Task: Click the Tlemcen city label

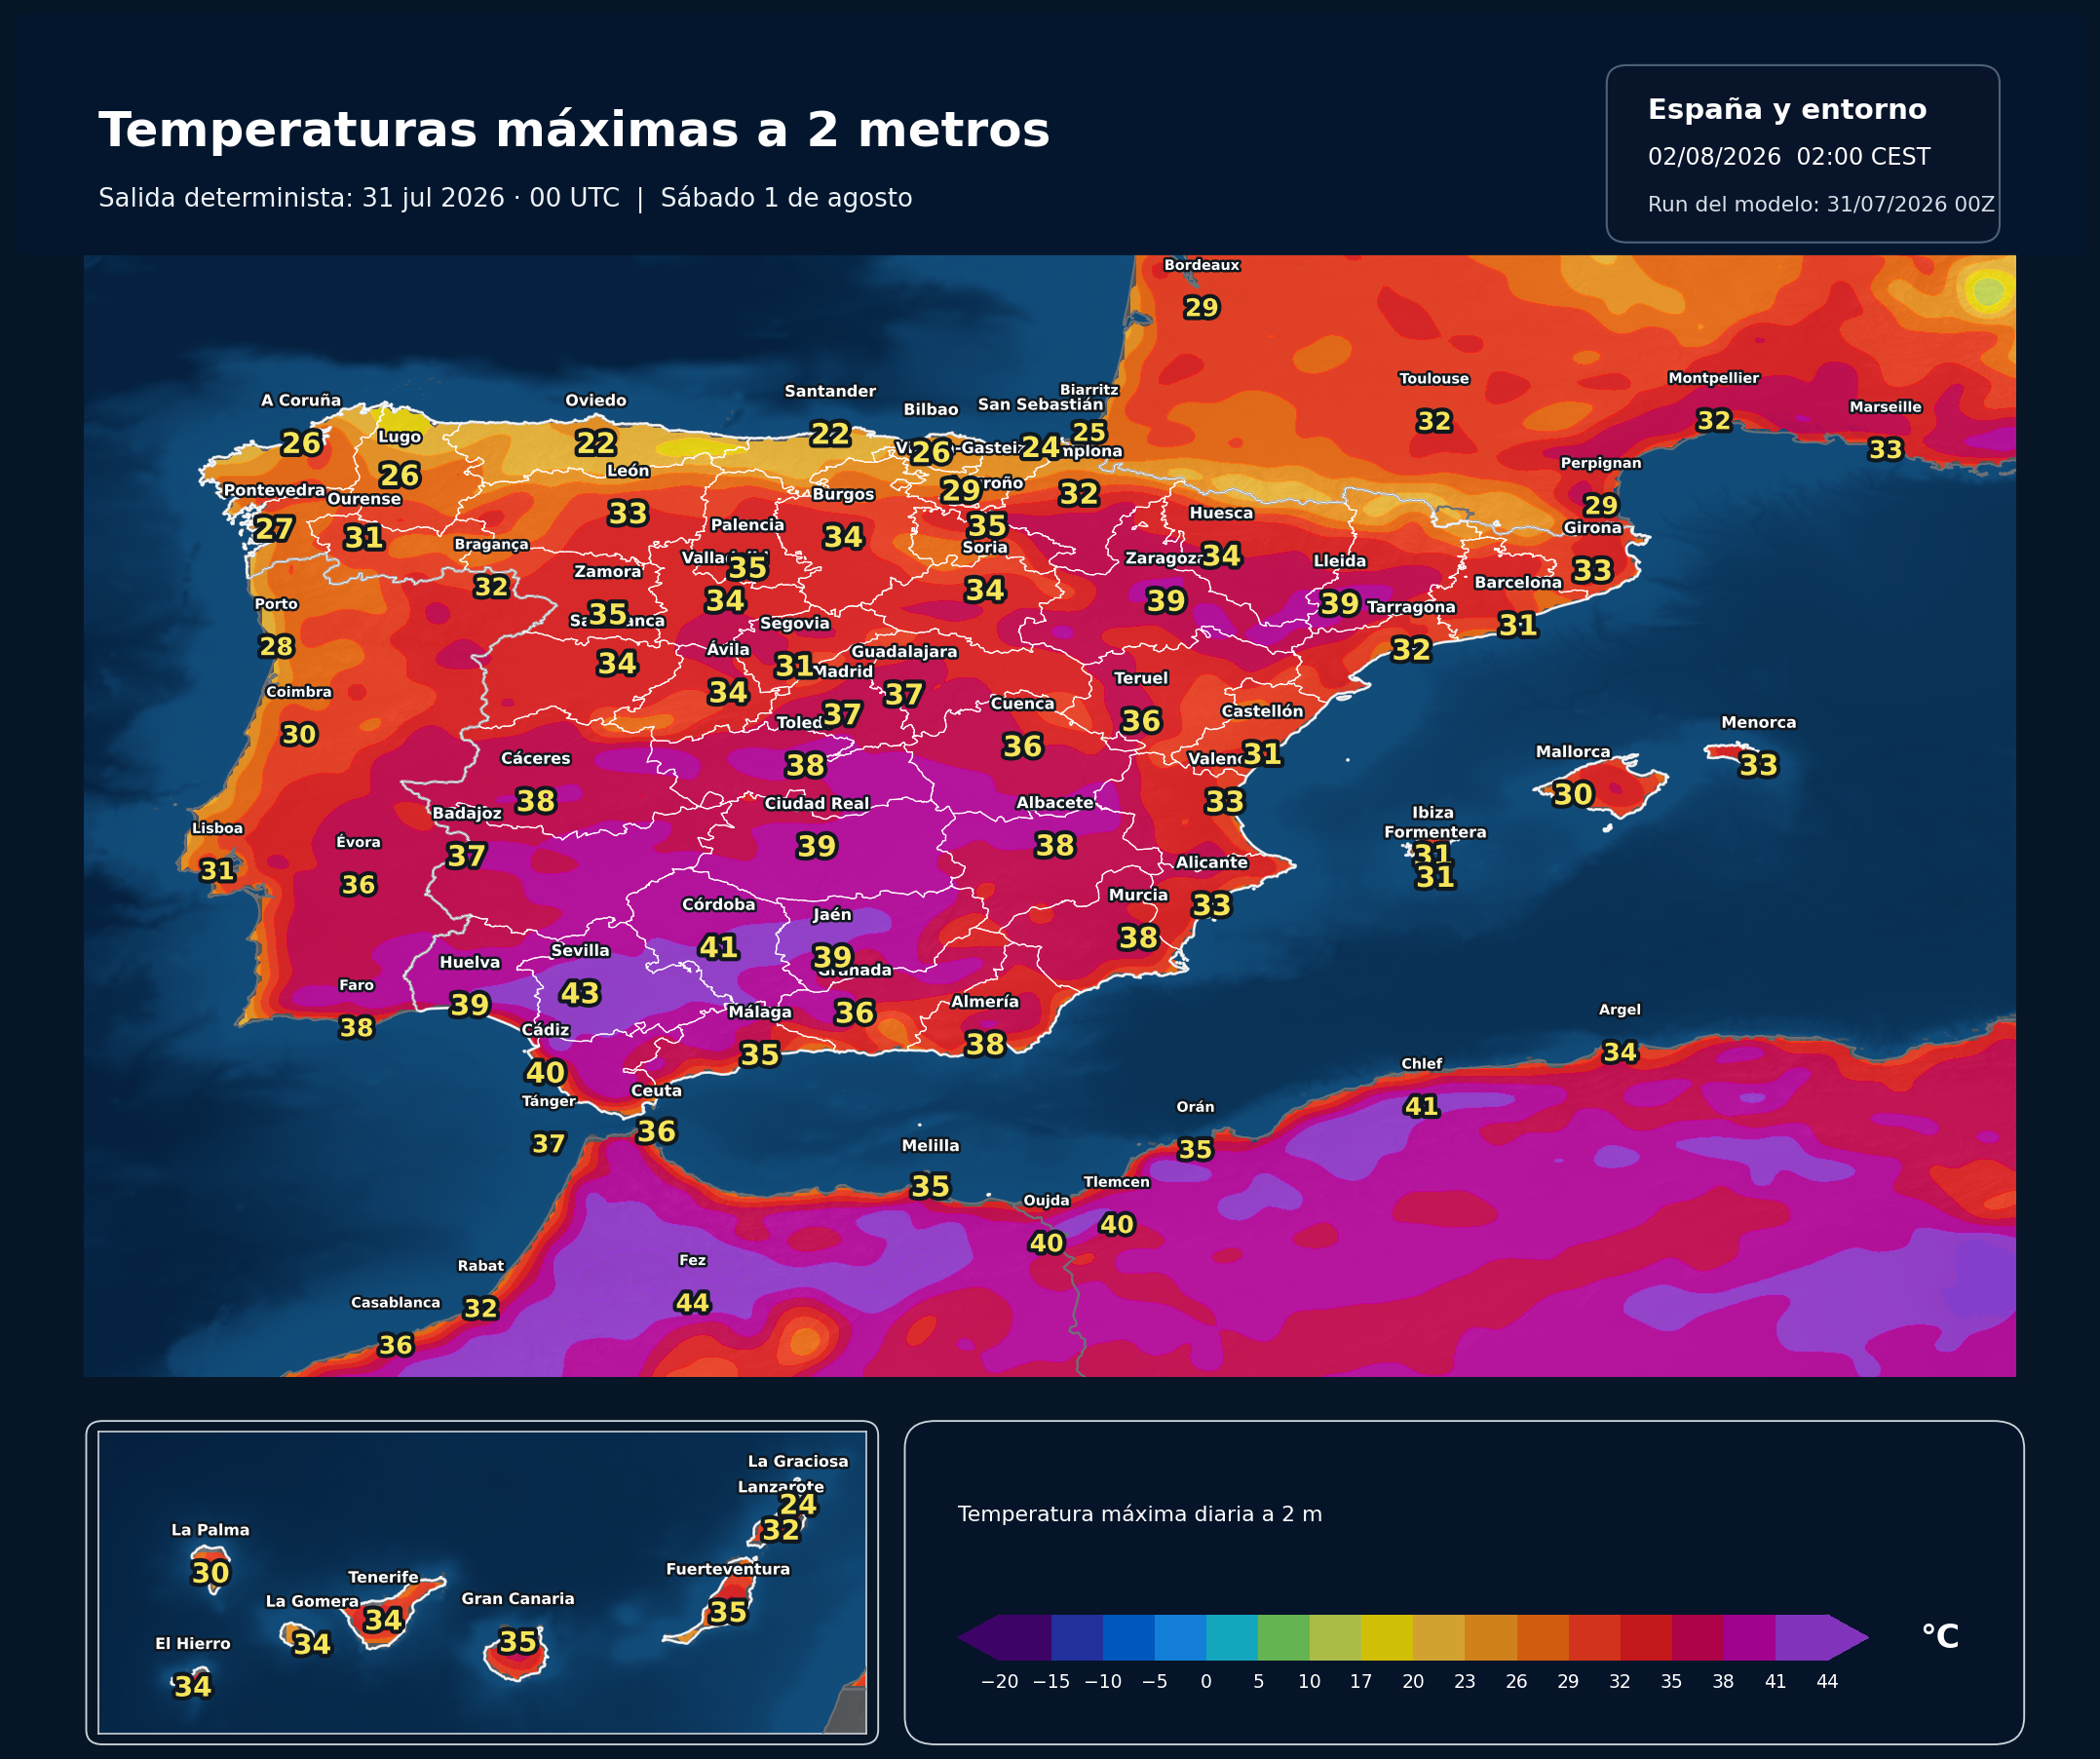Action: 1117,1182
